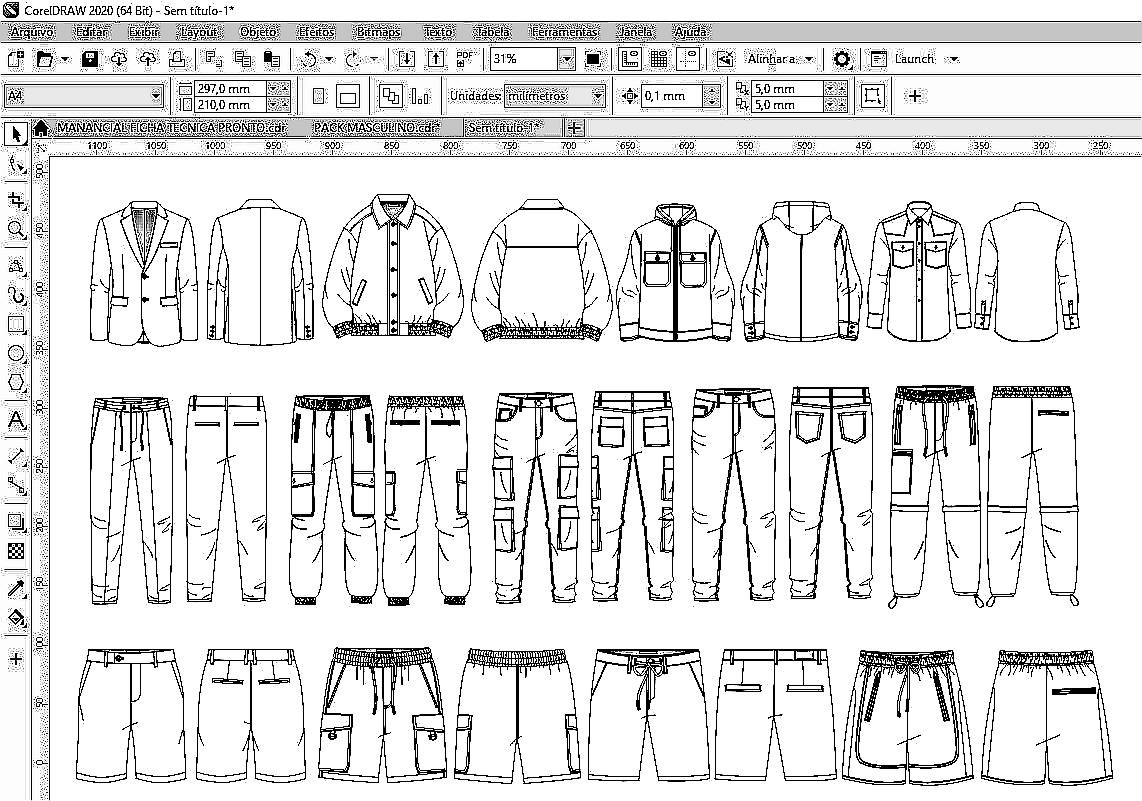The height and width of the screenshot is (801, 1142).
Task: Apply layout to current page only
Action: pyautogui.click(x=420, y=95)
